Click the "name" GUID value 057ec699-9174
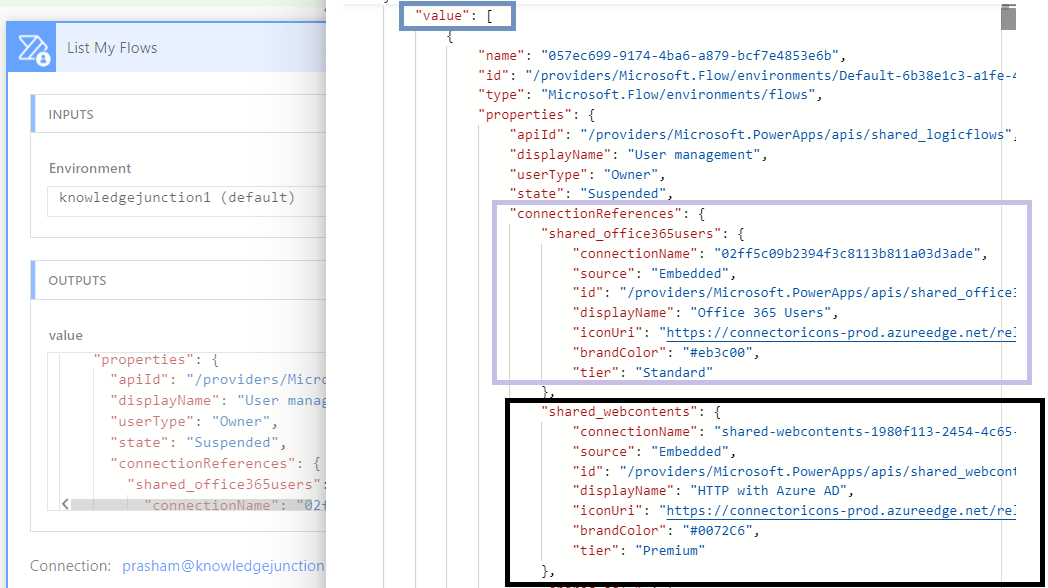This screenshot has height=588, width=1048. [x=689, y=55]
